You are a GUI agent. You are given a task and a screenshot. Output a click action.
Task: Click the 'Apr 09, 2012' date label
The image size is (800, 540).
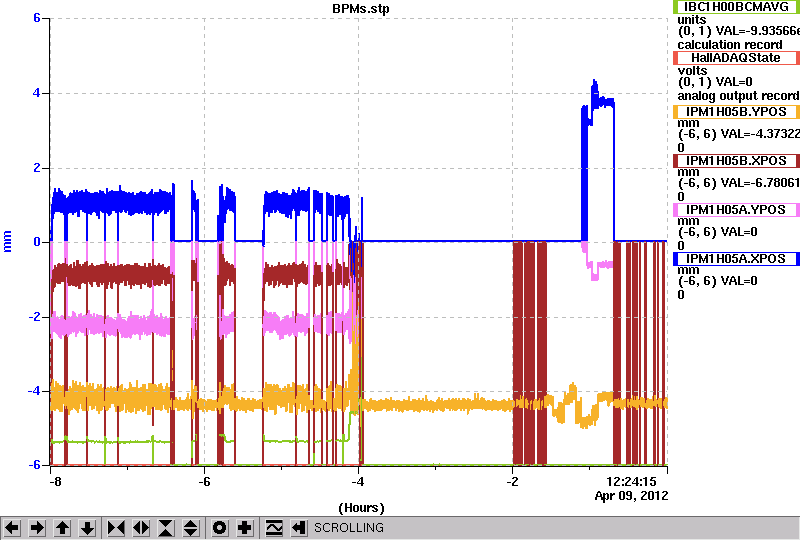[631, 496]
